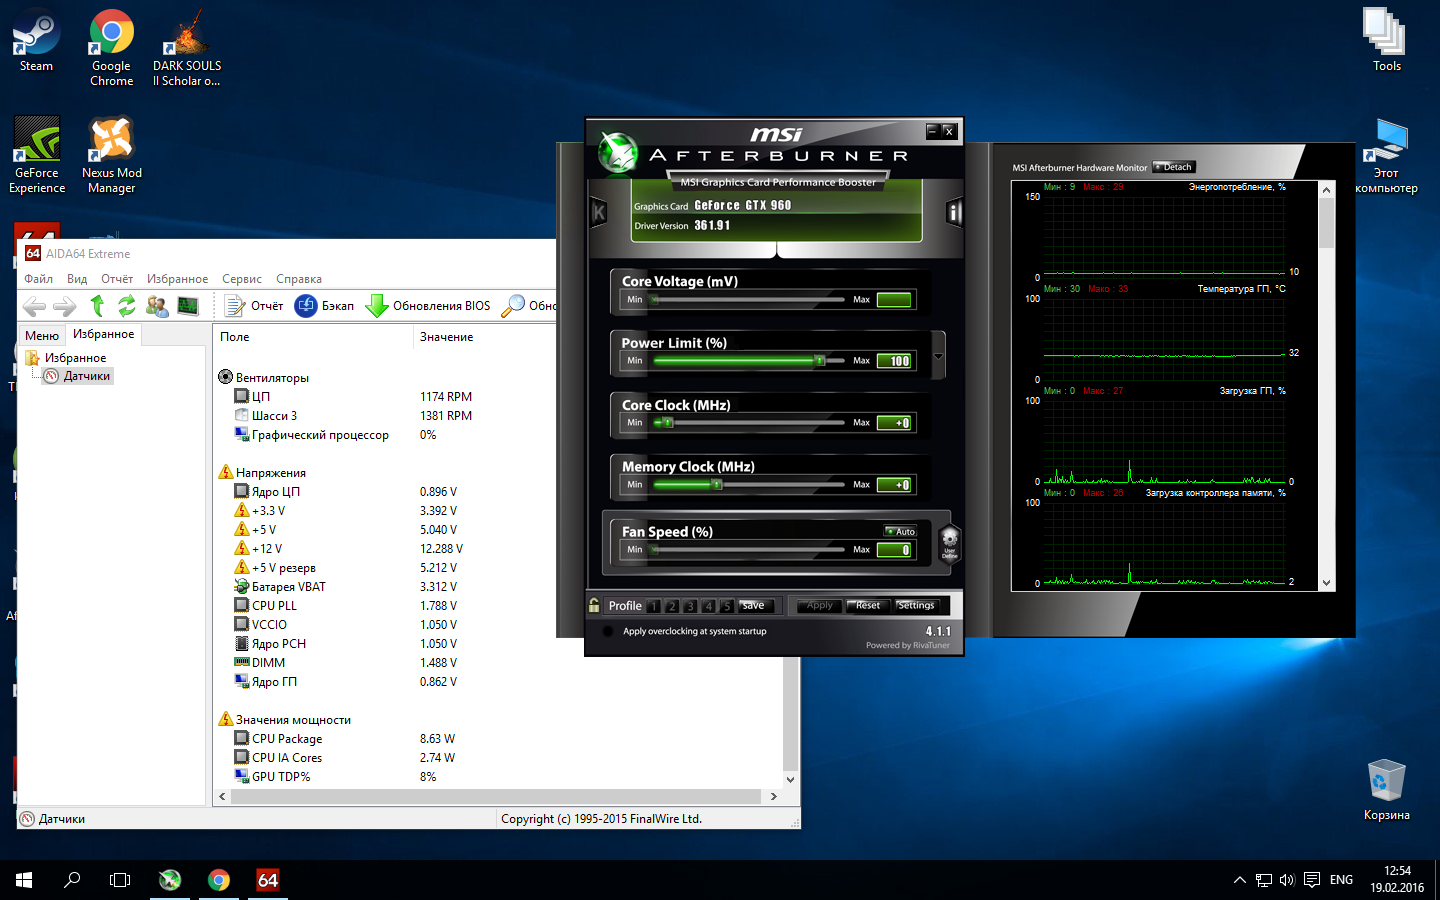
Task: Click the hardware monitor scrollbar down arrow
Action: click(x=1327, y=583)
